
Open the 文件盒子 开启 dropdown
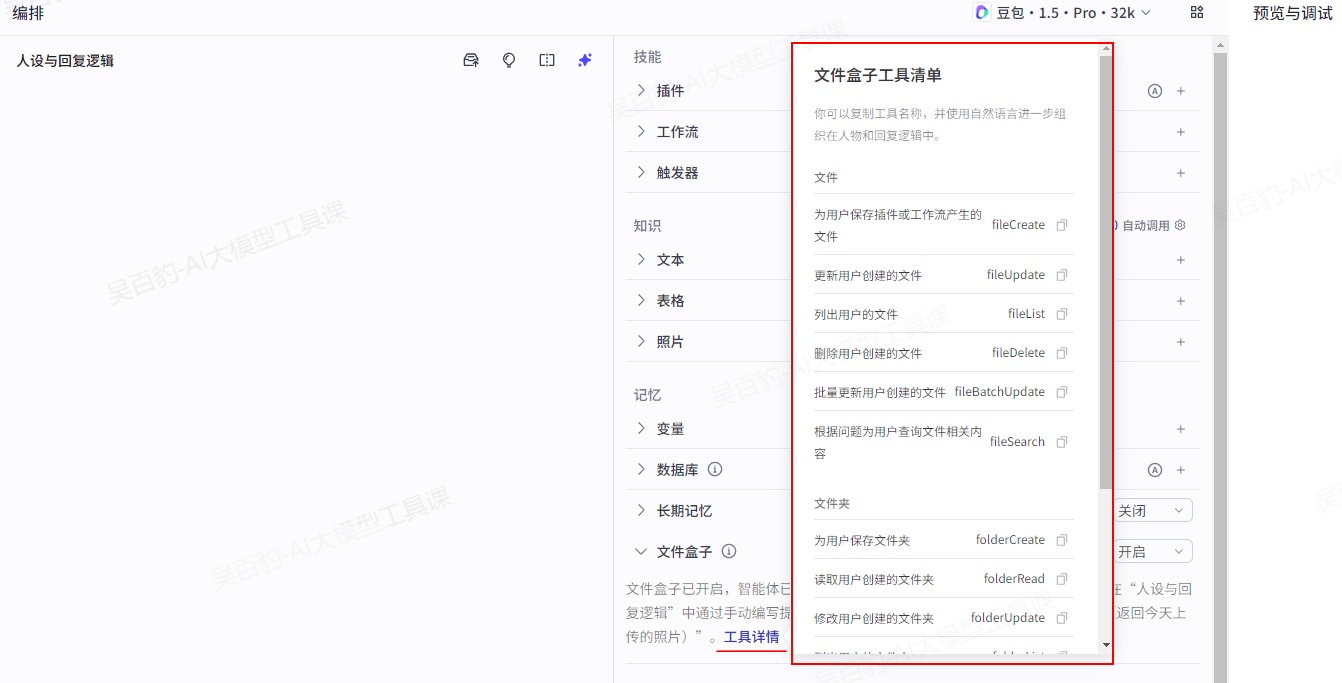click(1153, 552)
